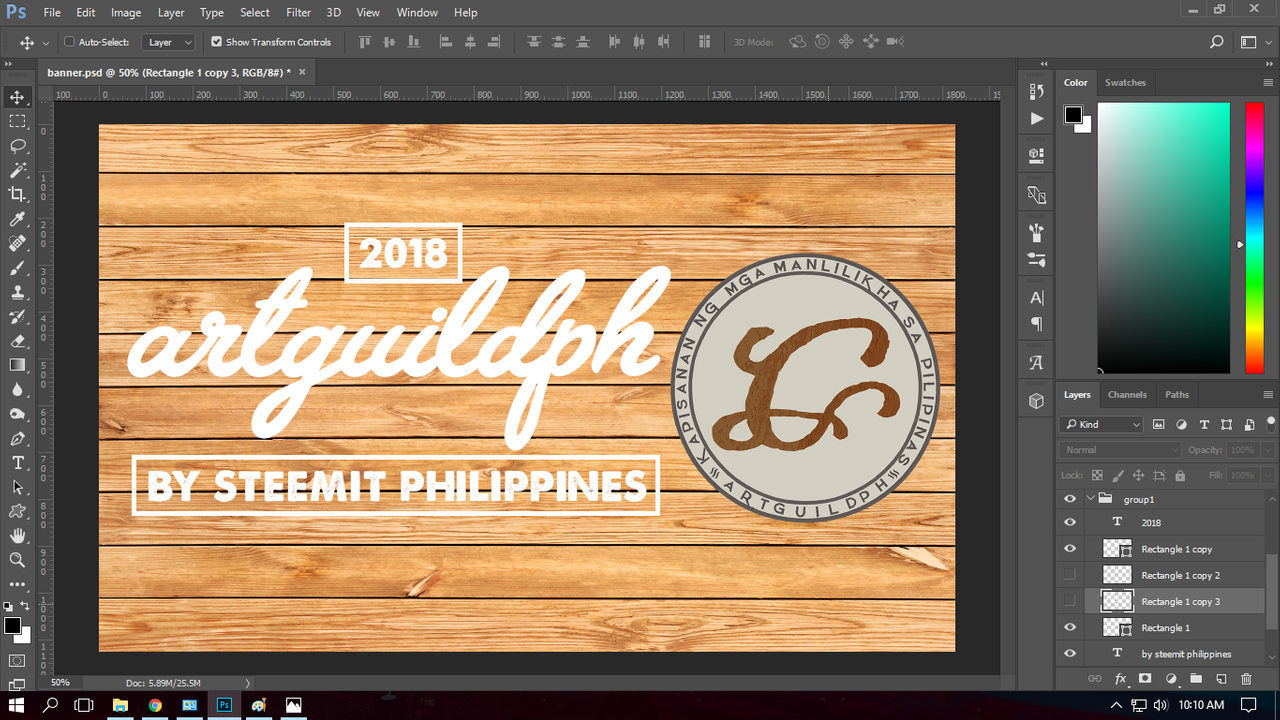The image size is (1280, 720).
Task: Close the banner.psd document tab
Action: 302,72
